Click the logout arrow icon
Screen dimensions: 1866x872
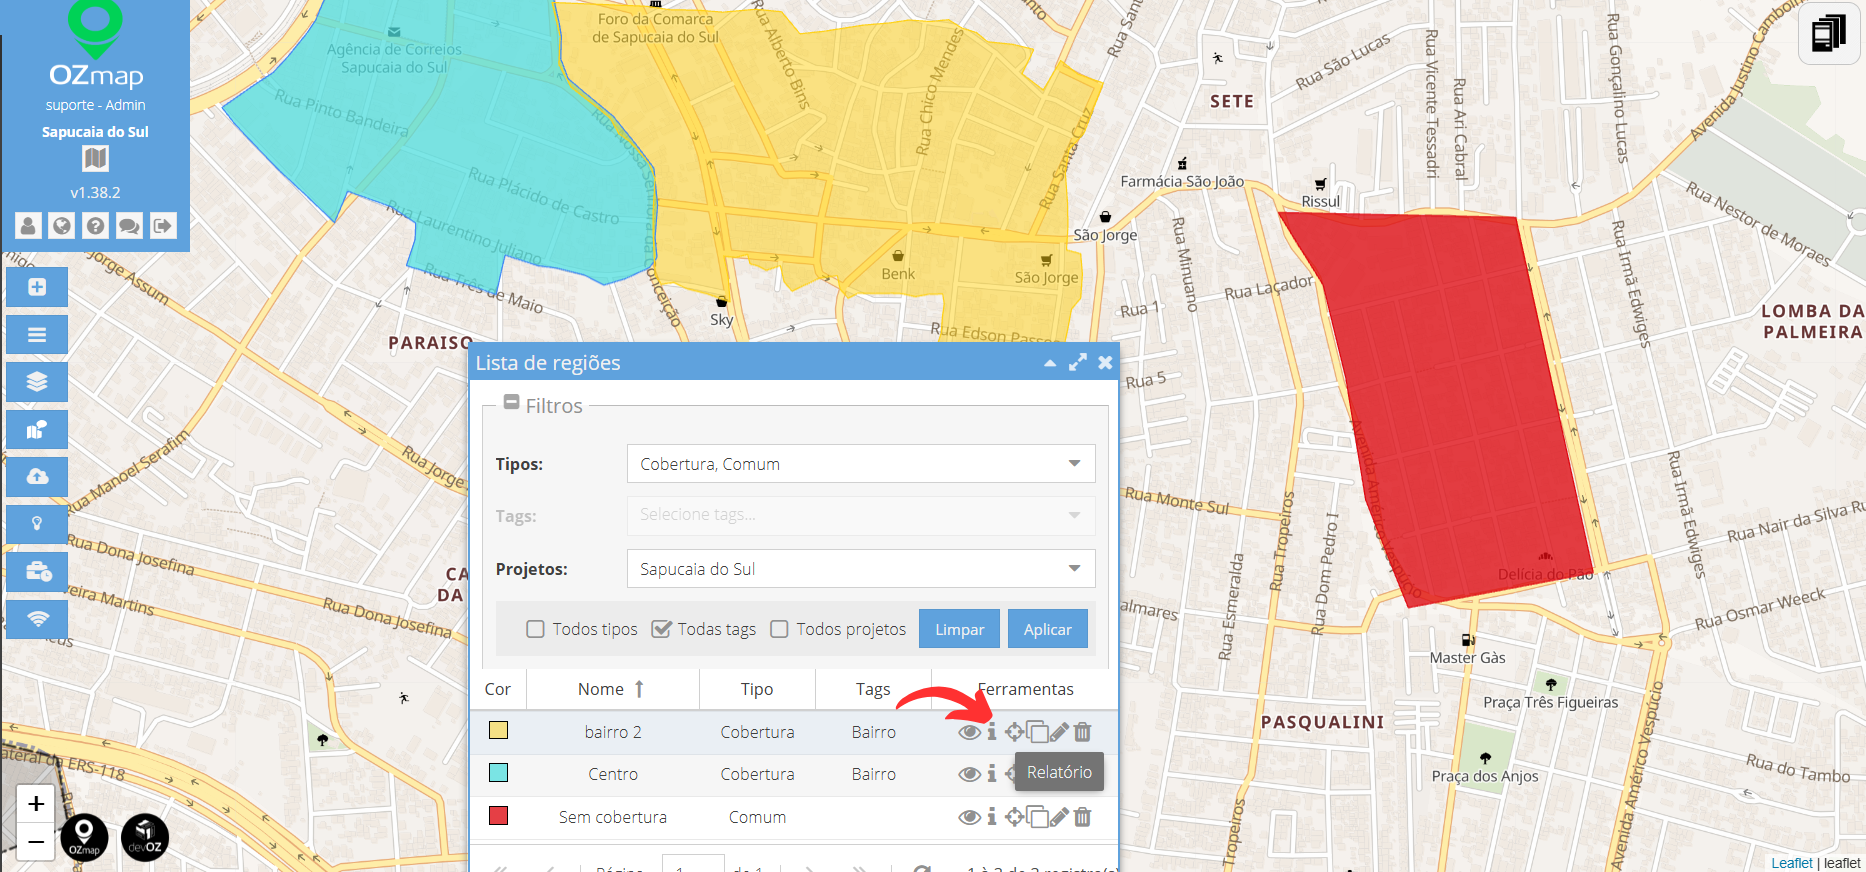point(163,226)
